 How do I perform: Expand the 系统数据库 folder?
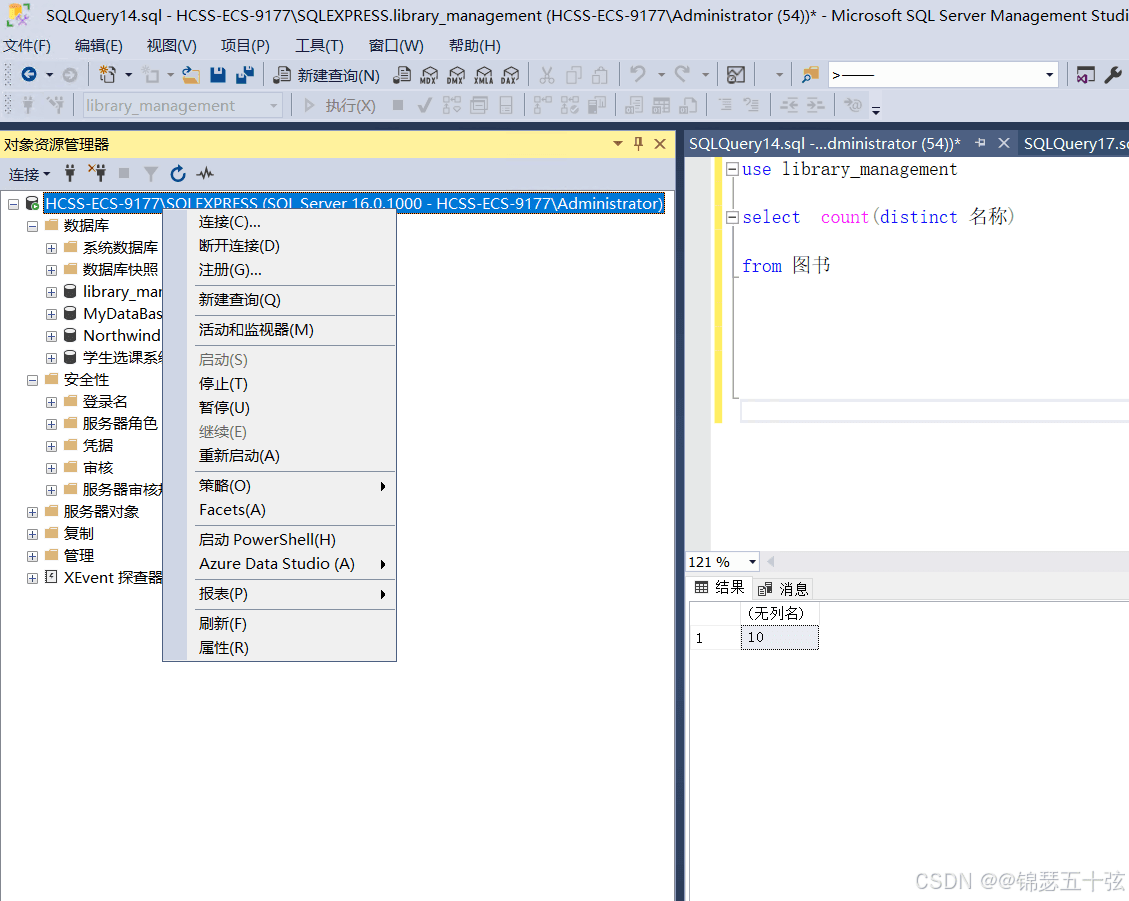pyautogui.click(x=51, y=248)
